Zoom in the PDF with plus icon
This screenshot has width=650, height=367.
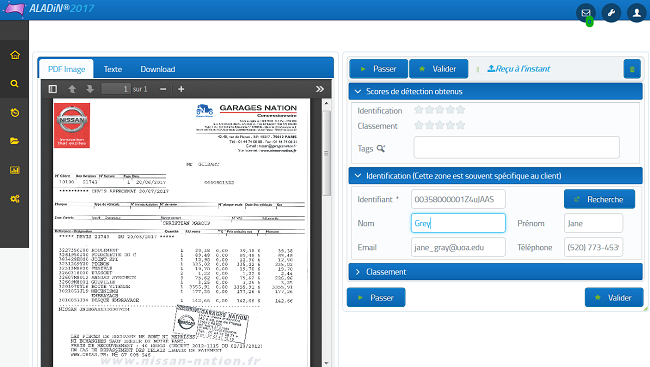[181, 89]
